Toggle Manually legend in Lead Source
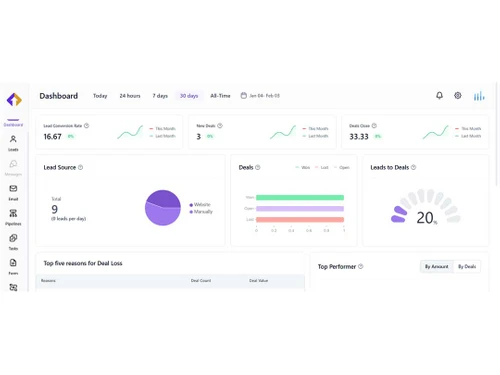Image resolution: width=500 pixels, height=375 pixels. 201,212
